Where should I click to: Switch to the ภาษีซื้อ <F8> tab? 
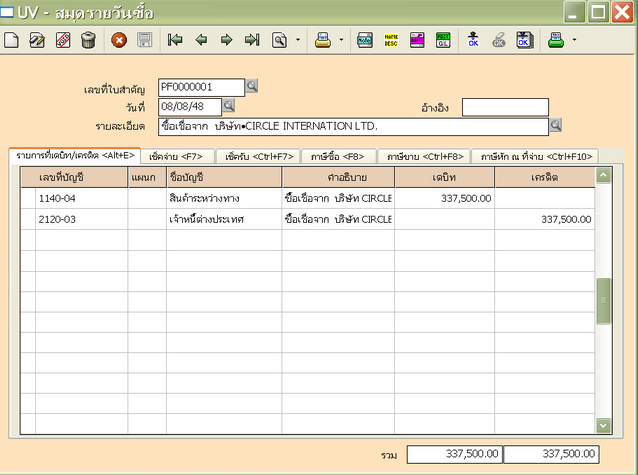pyautogui.click(x=338, y=156)
